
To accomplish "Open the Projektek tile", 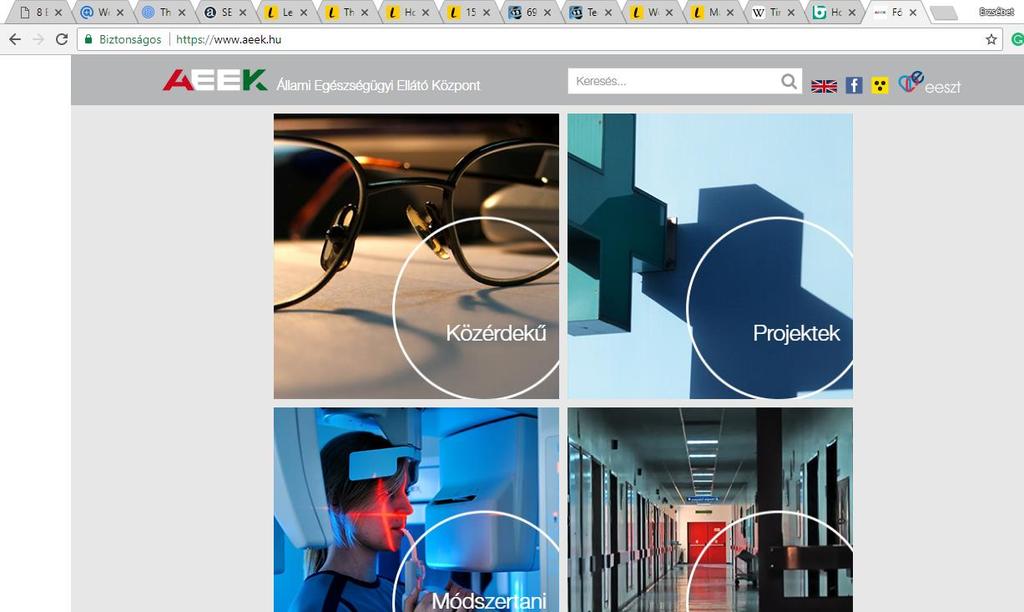I will pos(710,256).
